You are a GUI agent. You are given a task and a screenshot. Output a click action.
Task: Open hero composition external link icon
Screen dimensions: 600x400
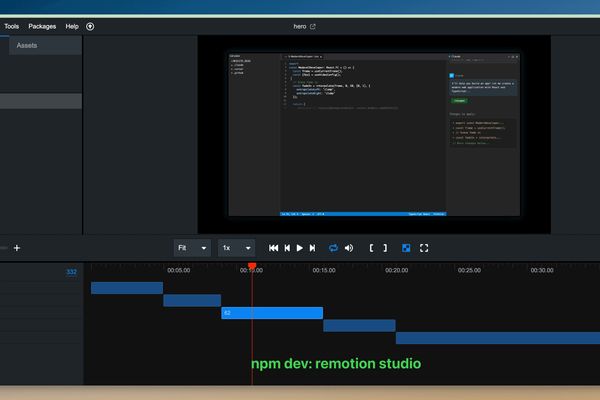tap(313, 26)
